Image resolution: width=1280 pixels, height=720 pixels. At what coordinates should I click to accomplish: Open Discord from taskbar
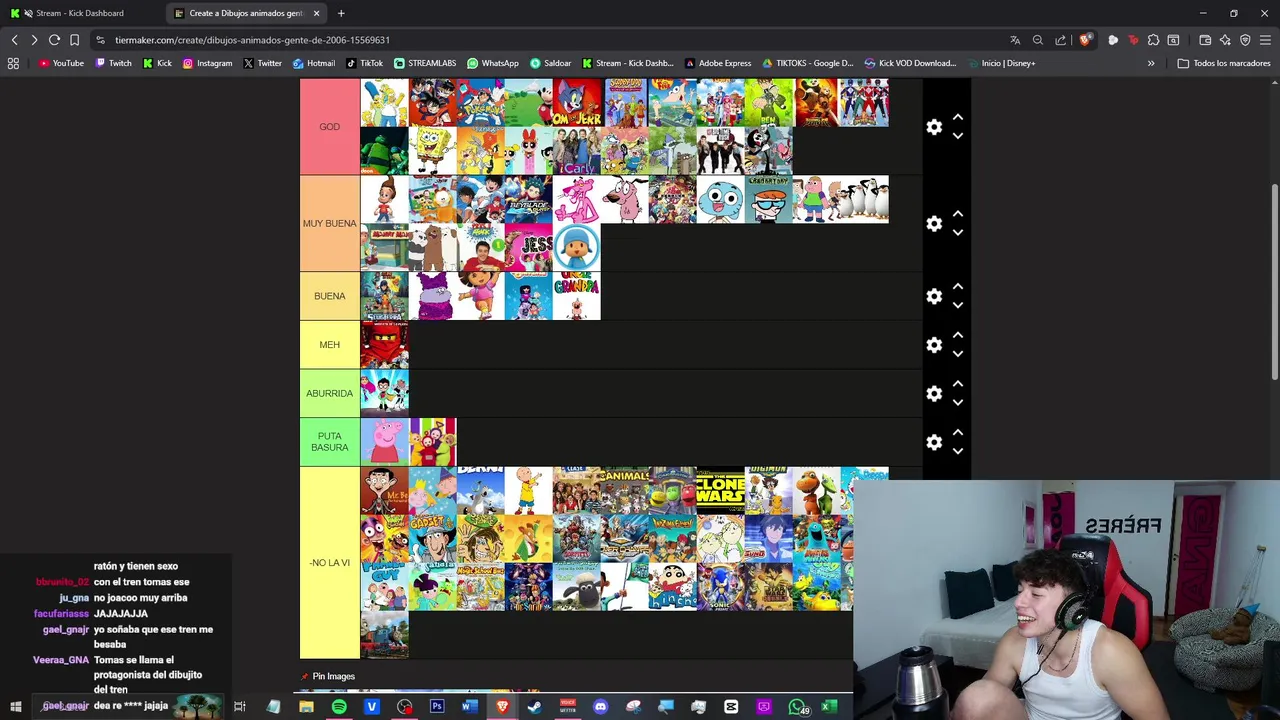point(600,707)
